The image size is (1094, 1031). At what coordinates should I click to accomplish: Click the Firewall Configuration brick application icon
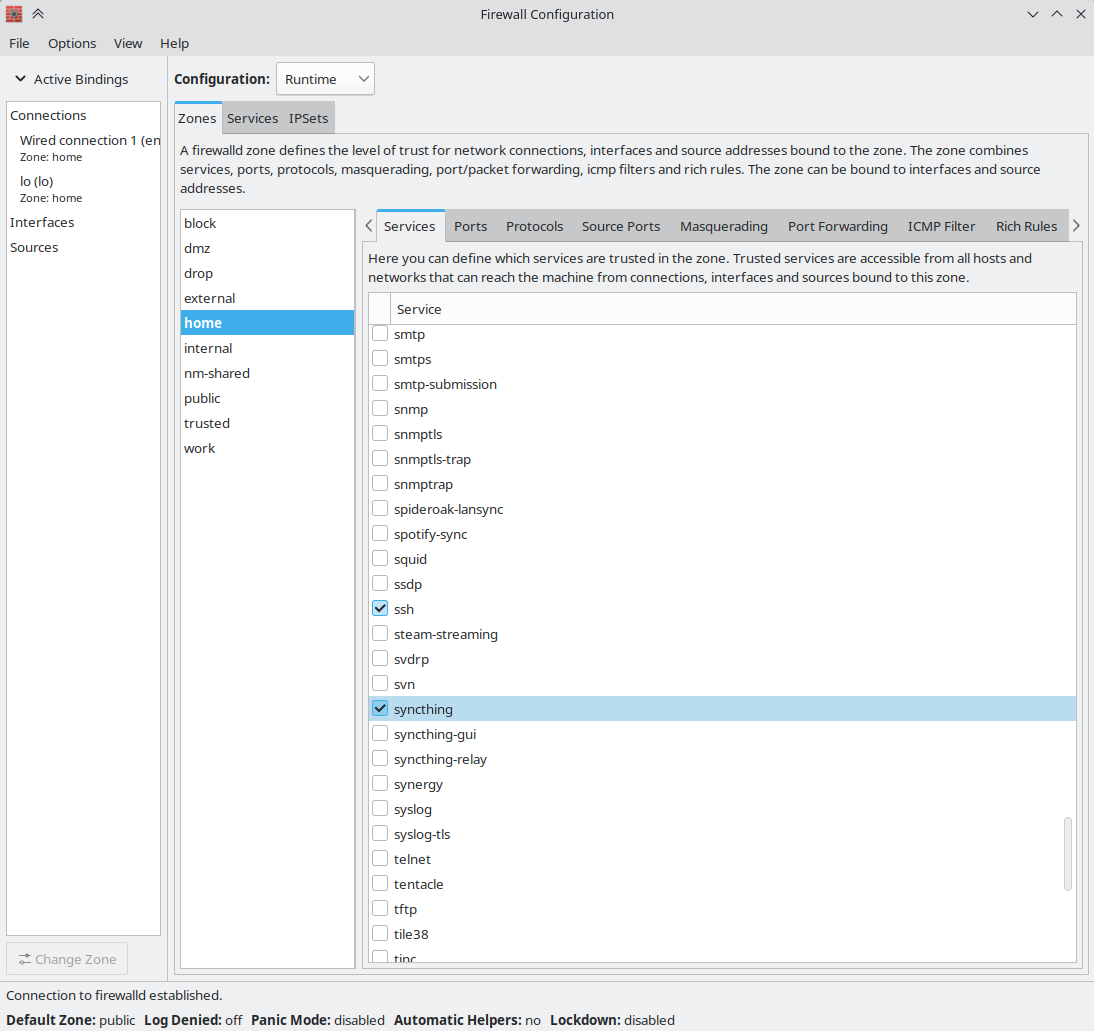13,14
